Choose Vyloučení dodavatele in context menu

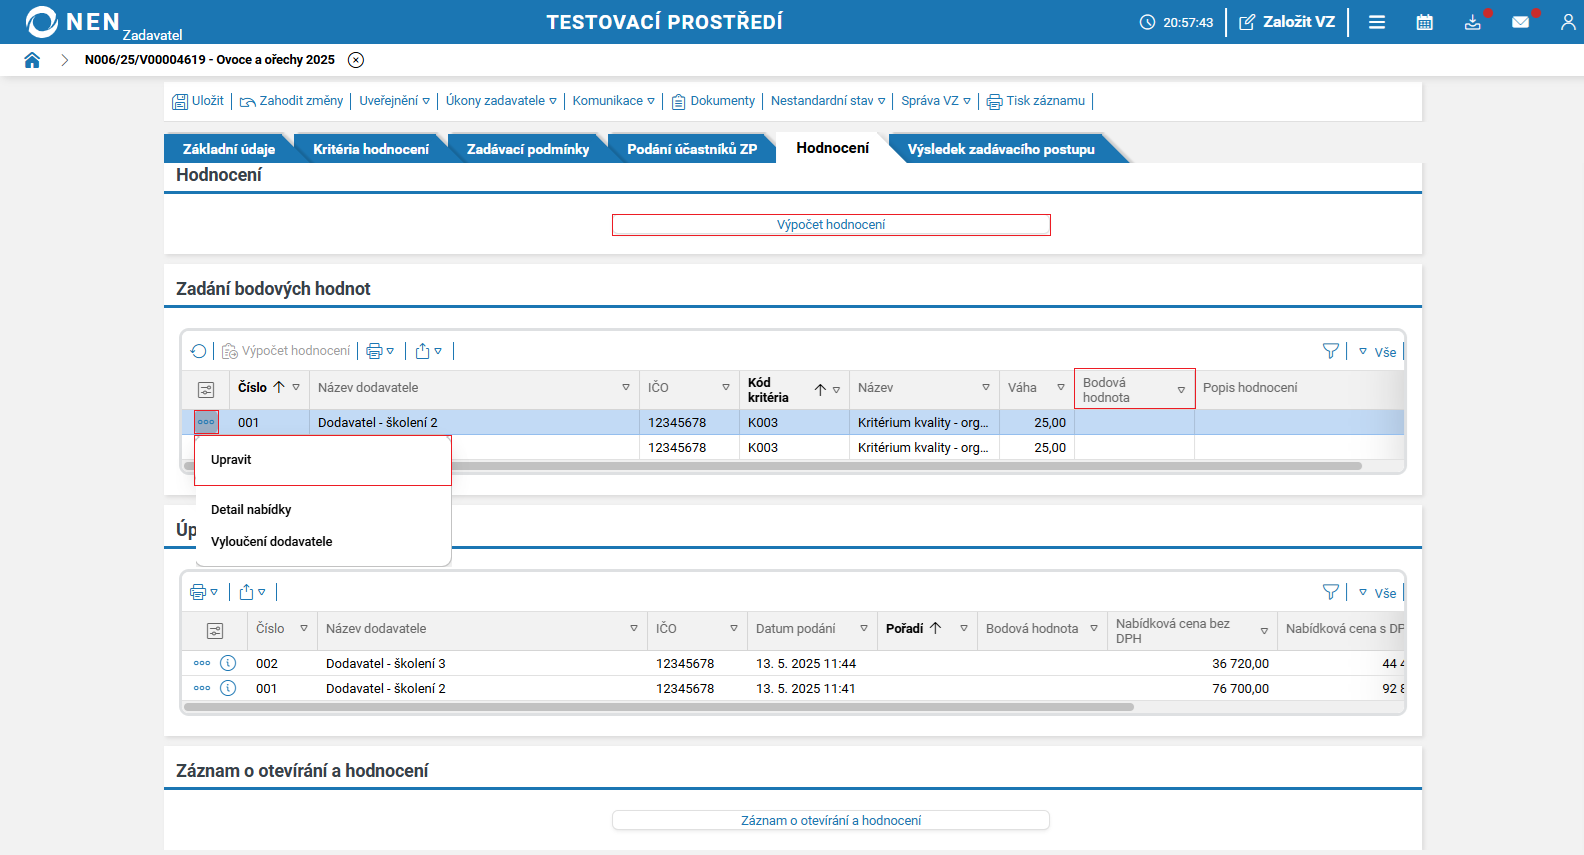click(x=272, y=542)
